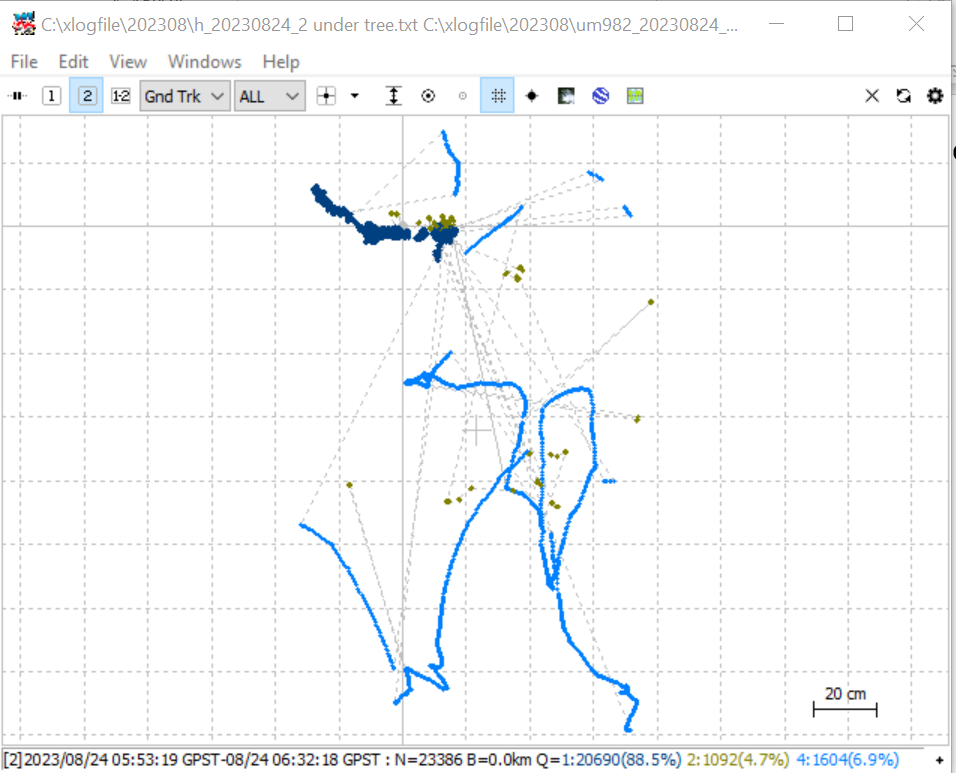The image size is (956, 773).
Task: Click the plus icon in status bar
Action: (x=940, y=760)
